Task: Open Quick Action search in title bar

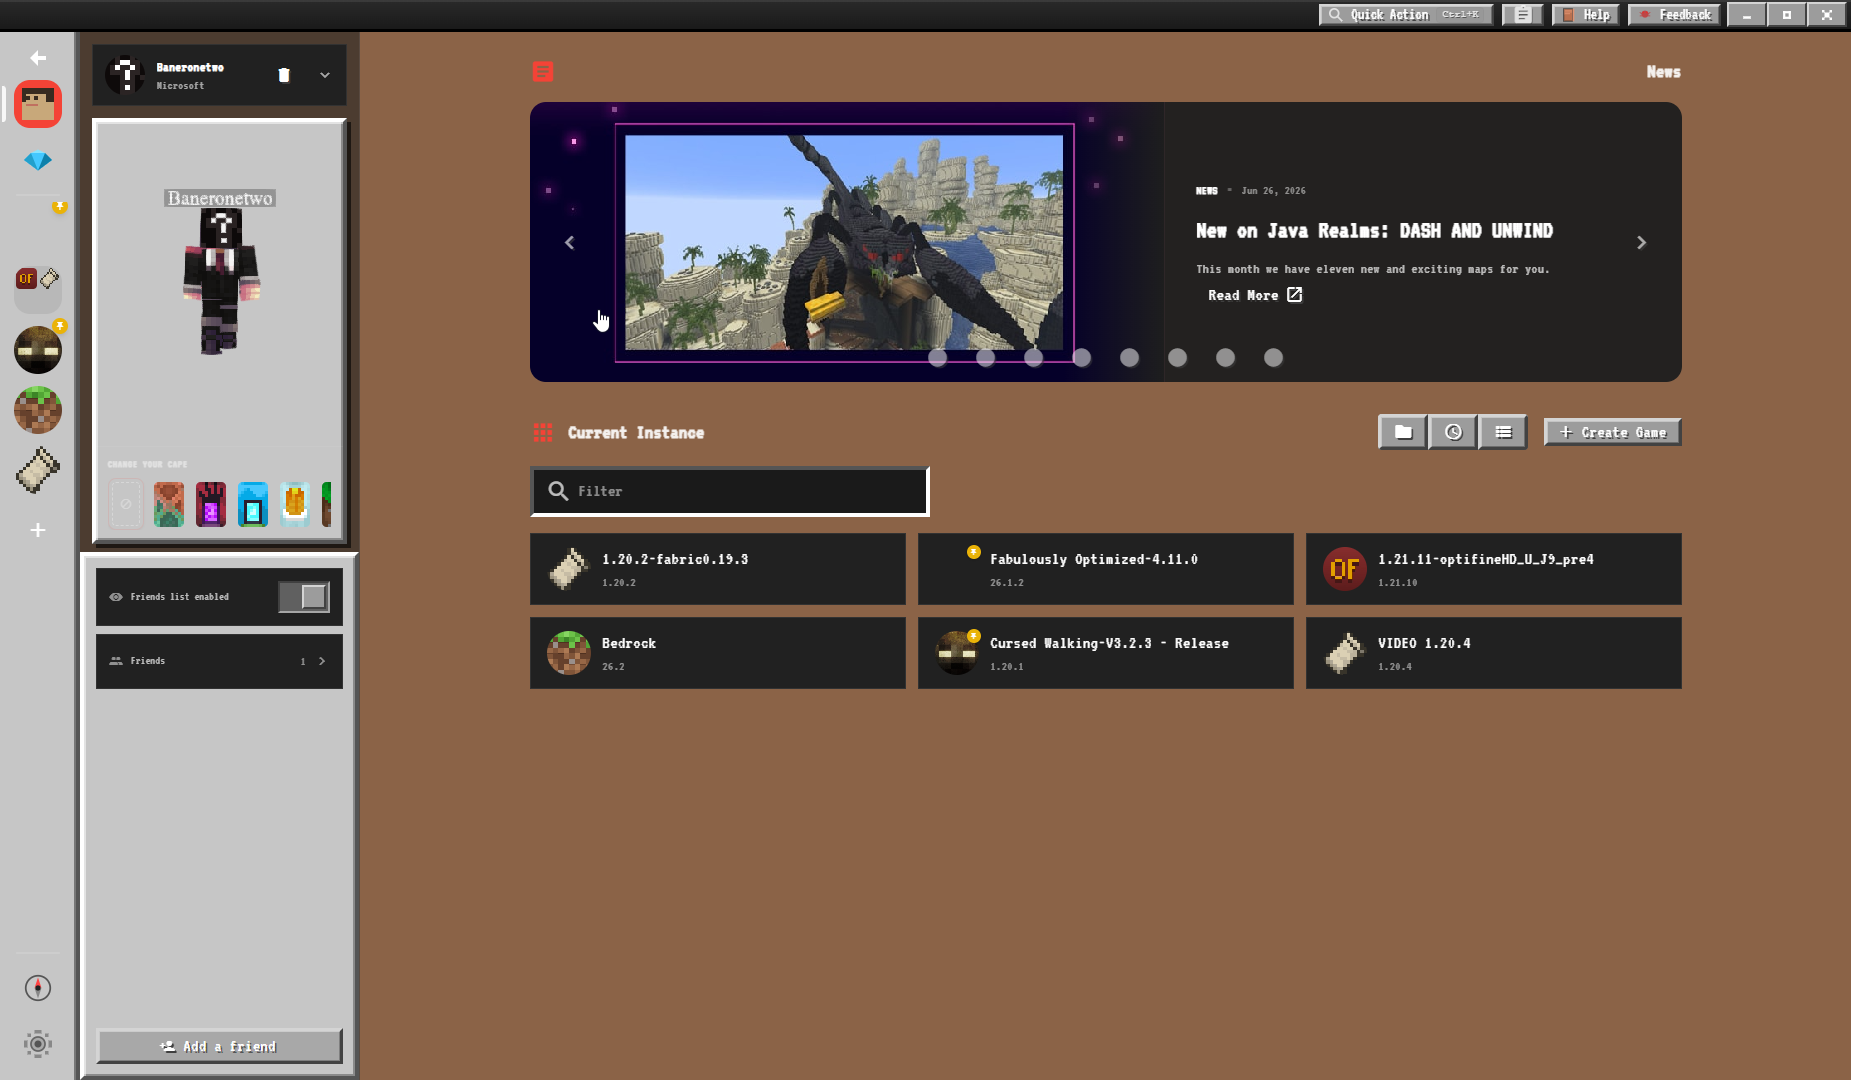Action: (1405, 15)
